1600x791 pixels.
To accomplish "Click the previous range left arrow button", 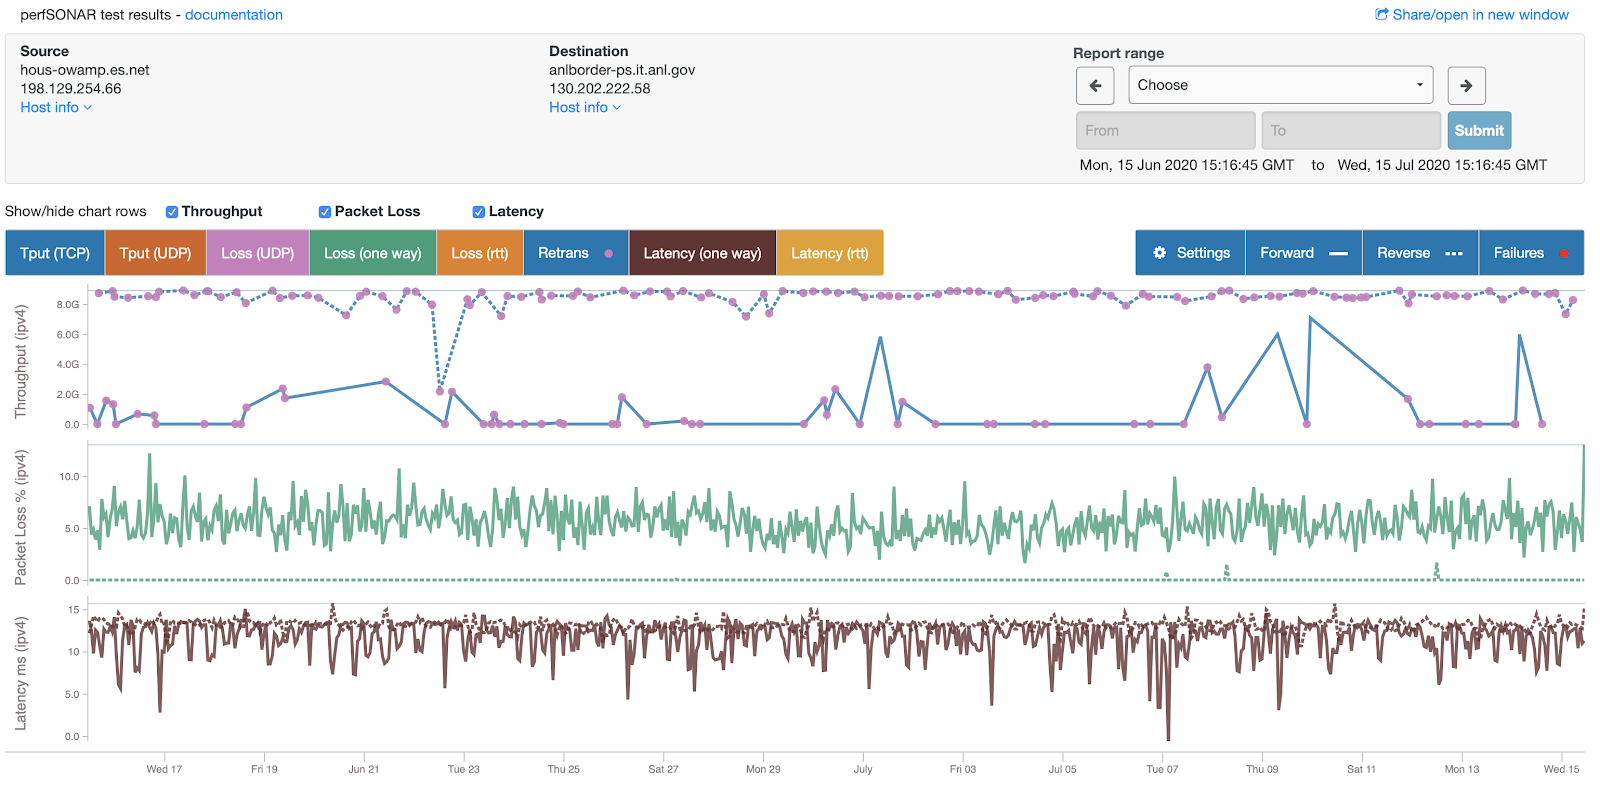I will [1095, 86].
